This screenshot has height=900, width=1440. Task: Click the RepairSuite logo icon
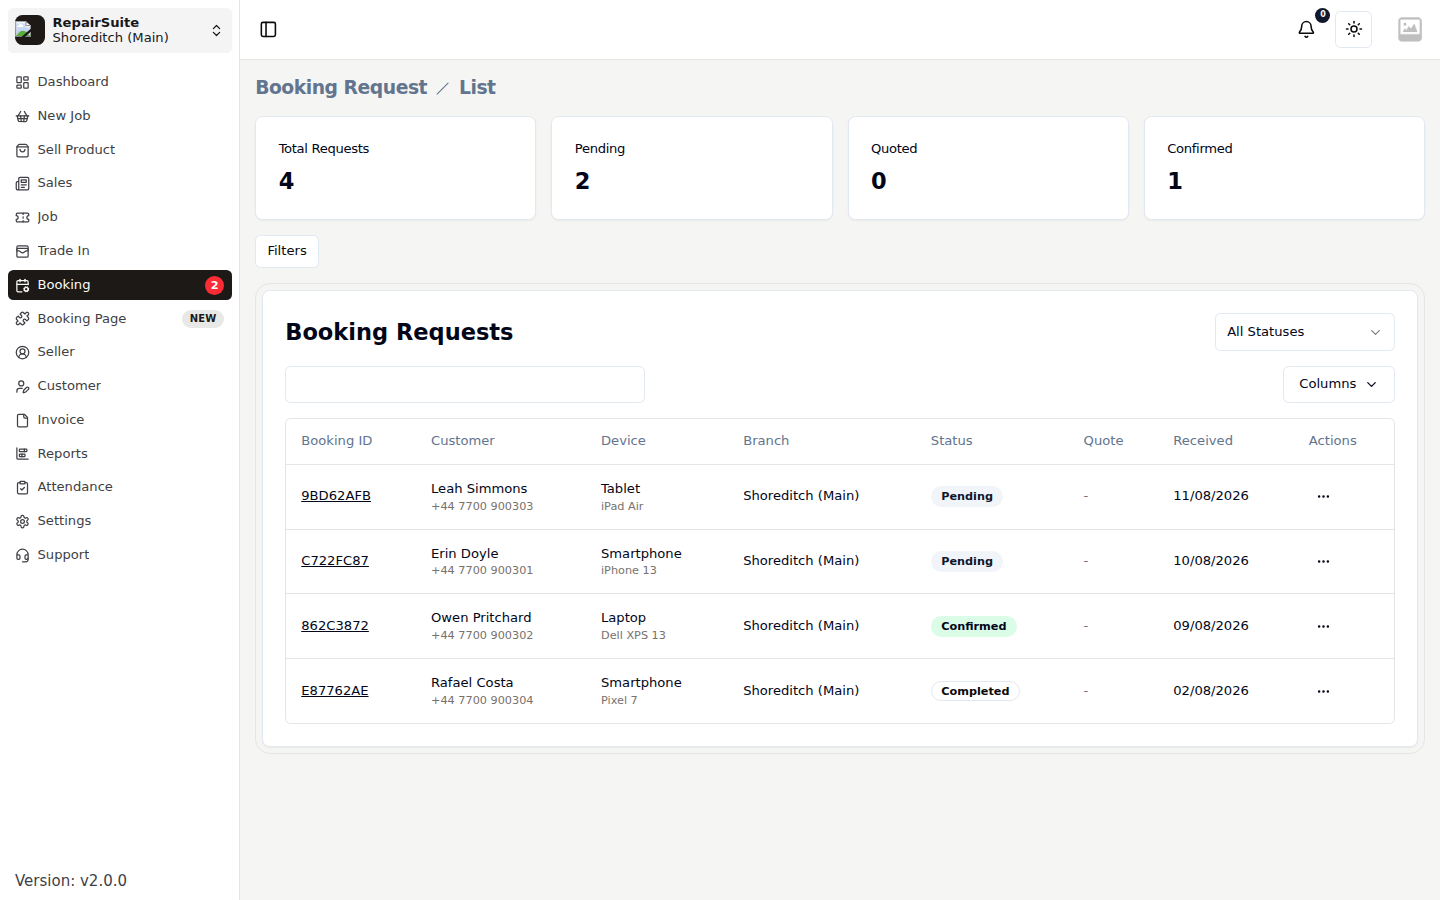pyautogui.click(x=30, y=30)
